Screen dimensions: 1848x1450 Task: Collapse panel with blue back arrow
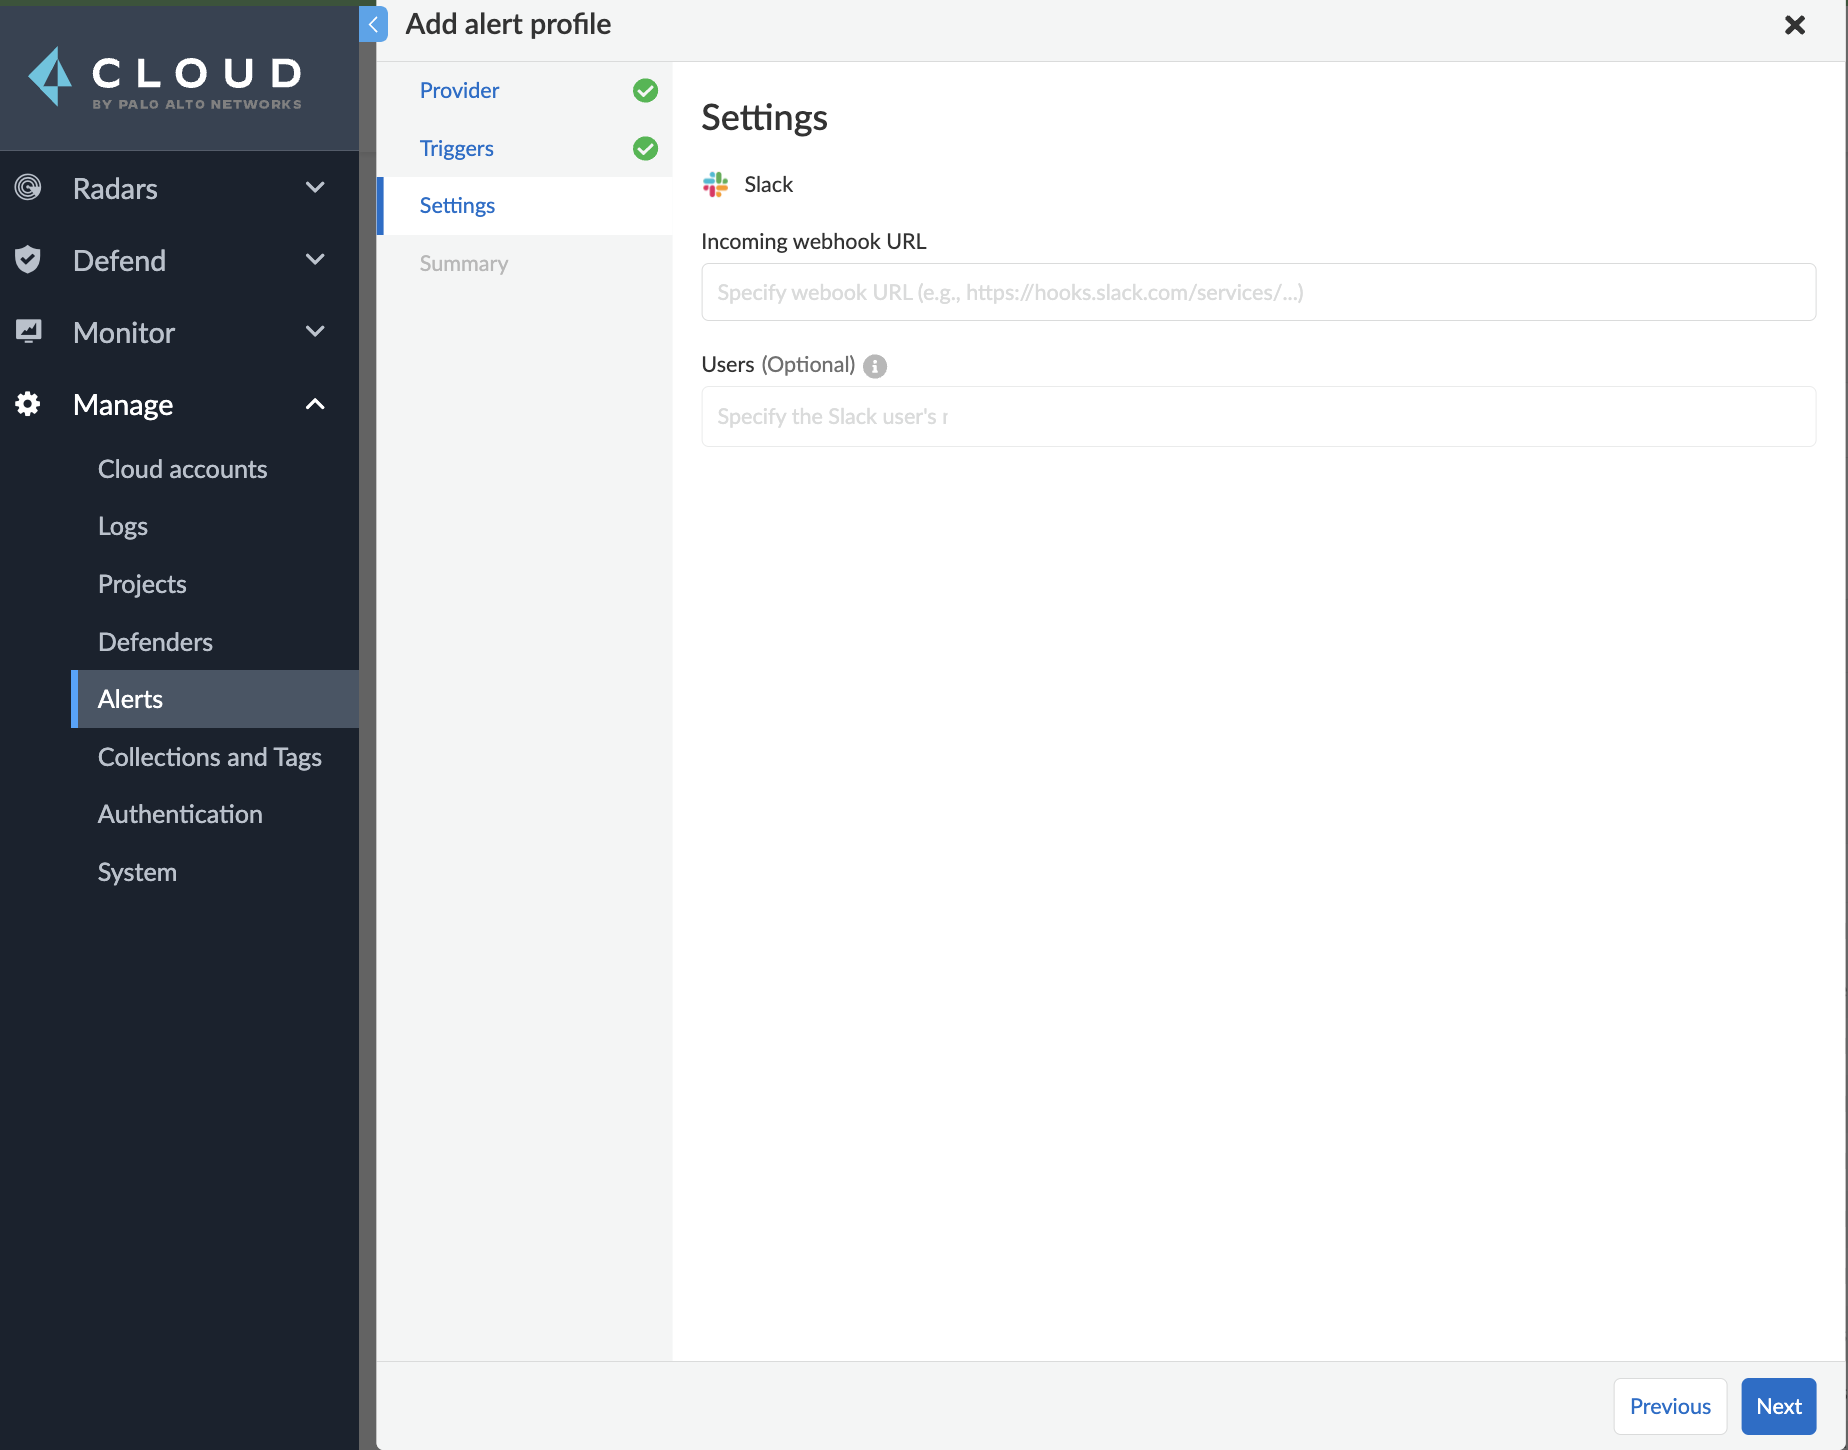click(x=373, y=24)
